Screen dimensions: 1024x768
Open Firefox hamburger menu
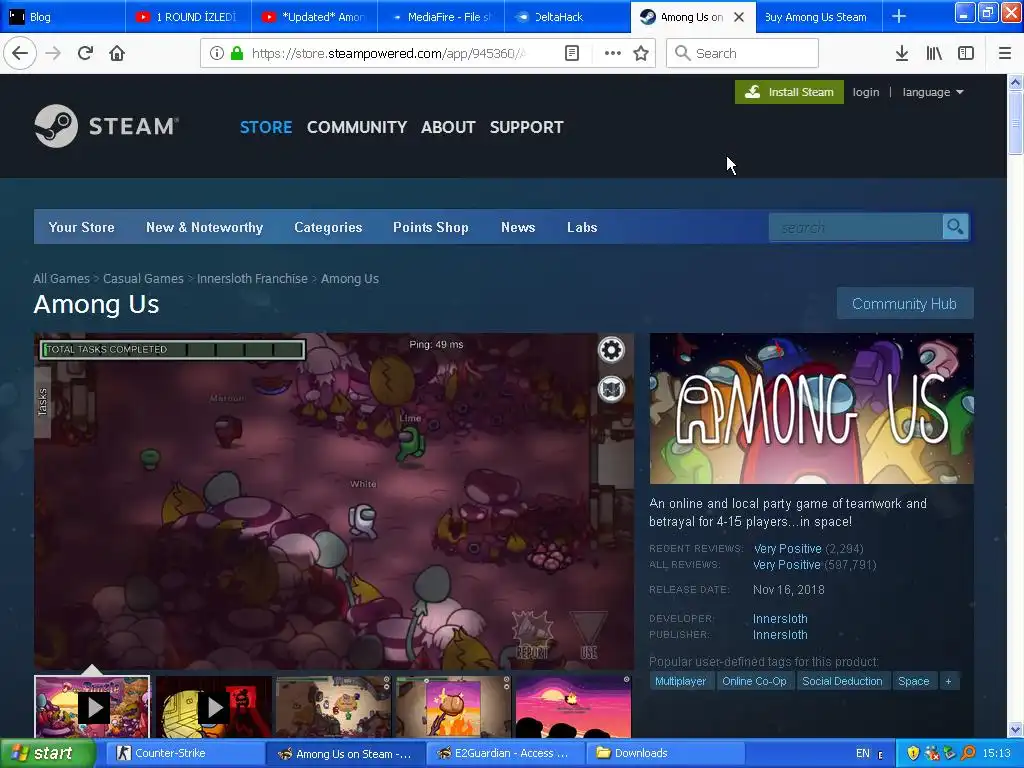point(1004,53)
